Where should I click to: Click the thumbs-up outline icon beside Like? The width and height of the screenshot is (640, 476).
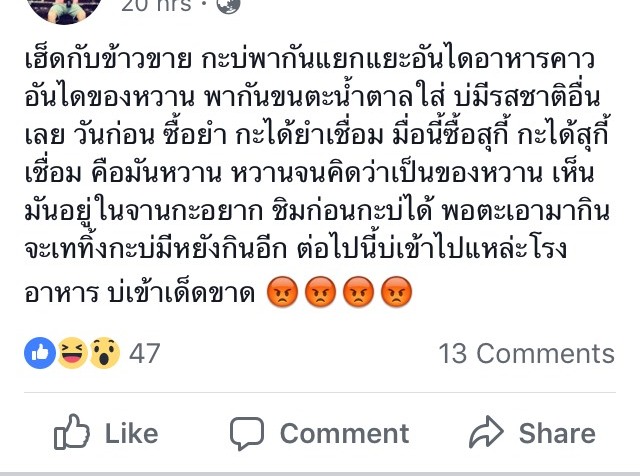pos(72,432)
